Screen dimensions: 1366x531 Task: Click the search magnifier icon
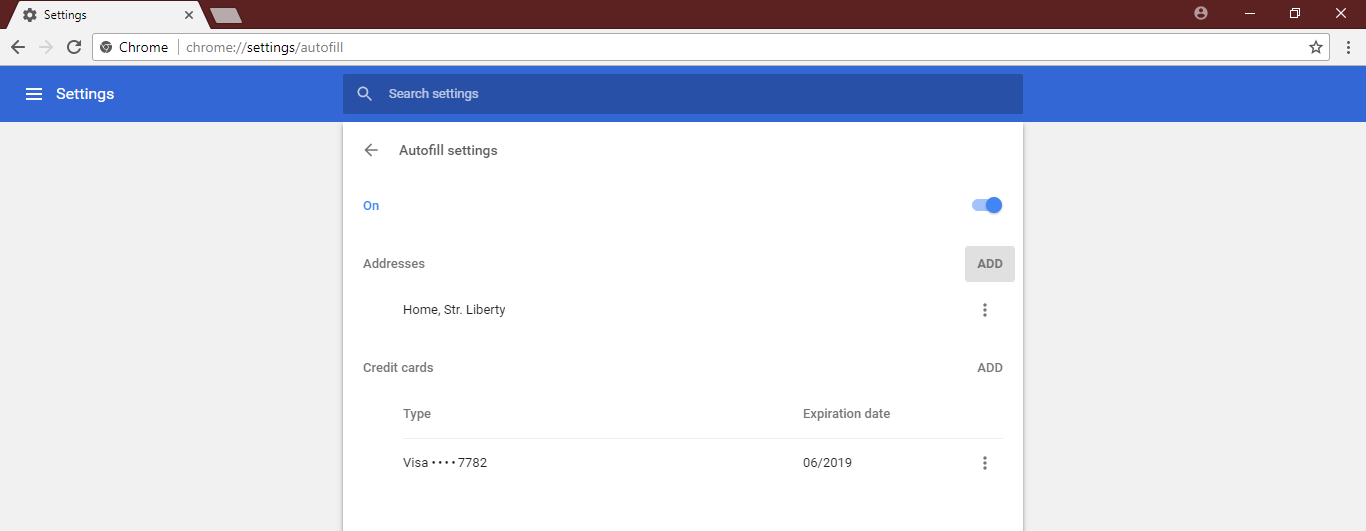click(365, 94)
